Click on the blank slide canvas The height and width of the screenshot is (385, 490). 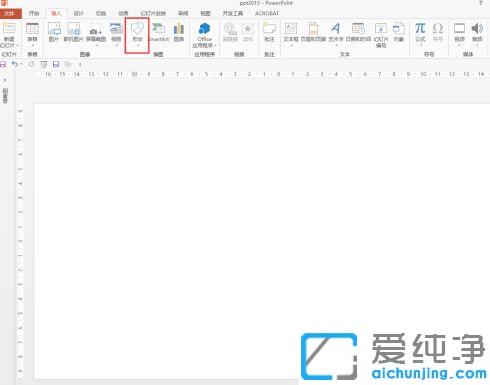[x=262, y=242]
